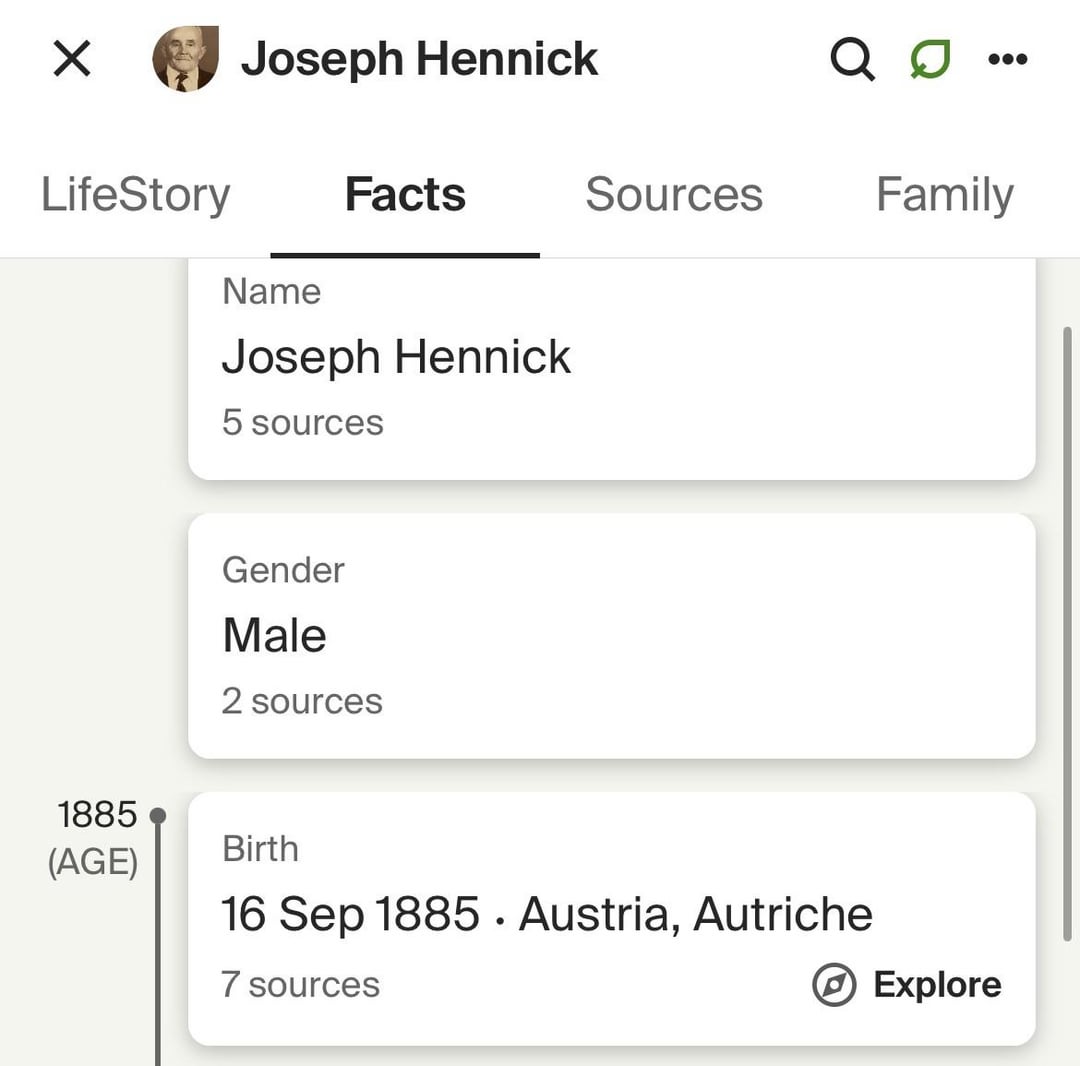1080x1066 pixels.
Task: Tap the green Ancestry leaf hints icon
Action: pos(931,59)
